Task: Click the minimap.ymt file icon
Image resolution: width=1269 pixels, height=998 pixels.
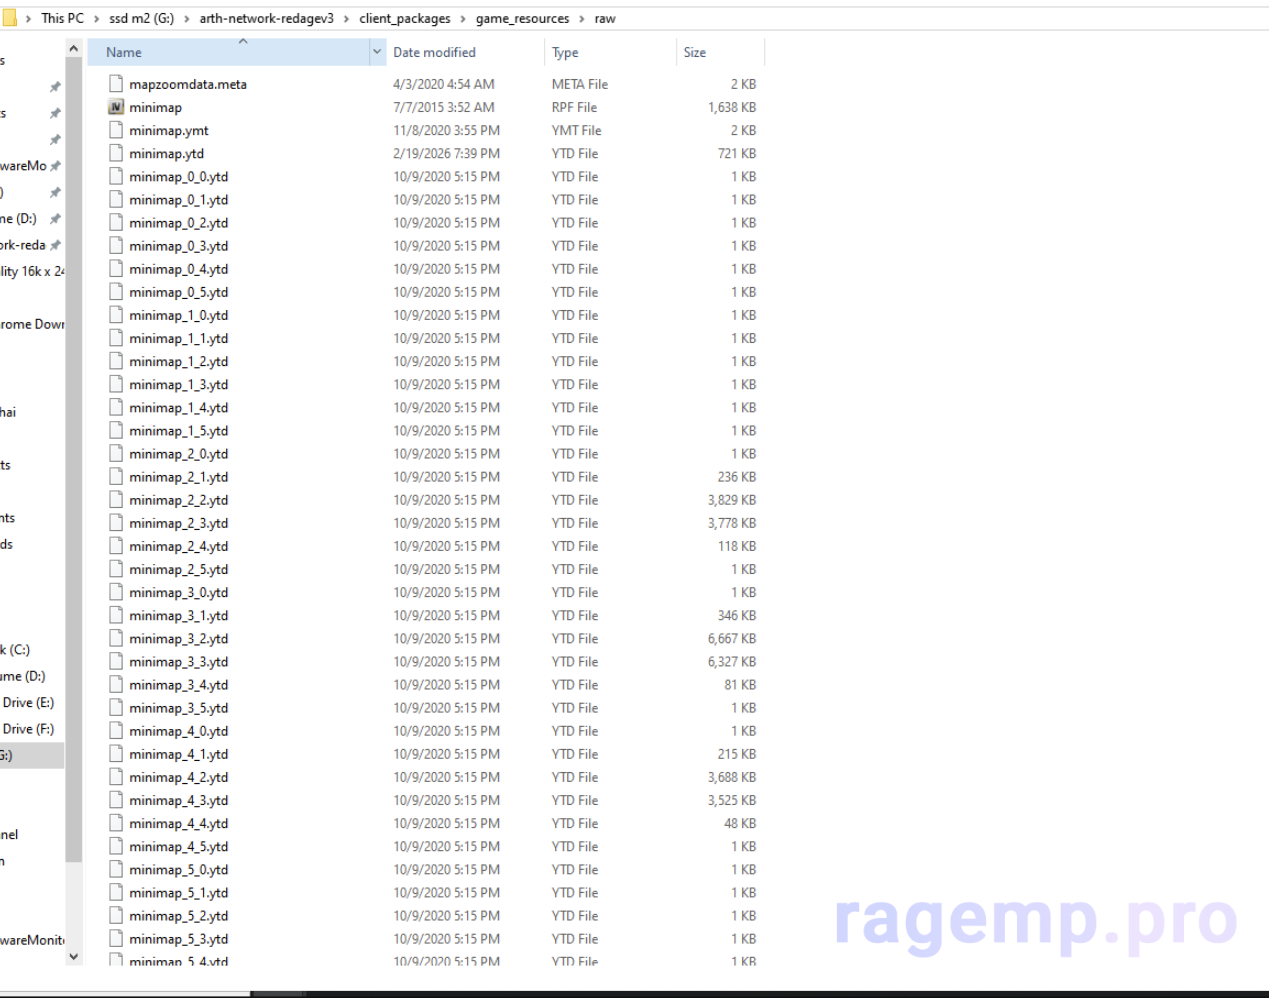Action: click(x=116, y=130)
